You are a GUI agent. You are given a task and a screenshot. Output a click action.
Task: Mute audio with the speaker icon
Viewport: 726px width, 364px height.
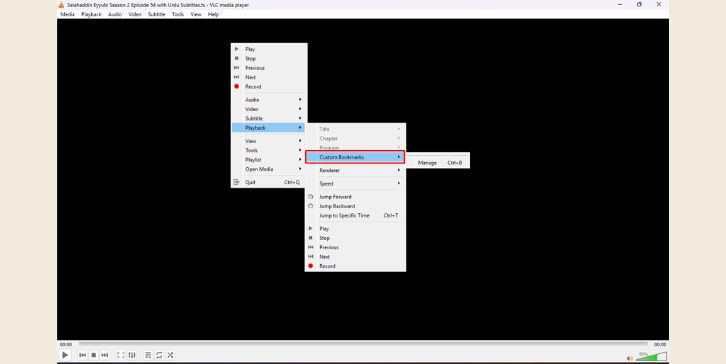click(630, 358)
